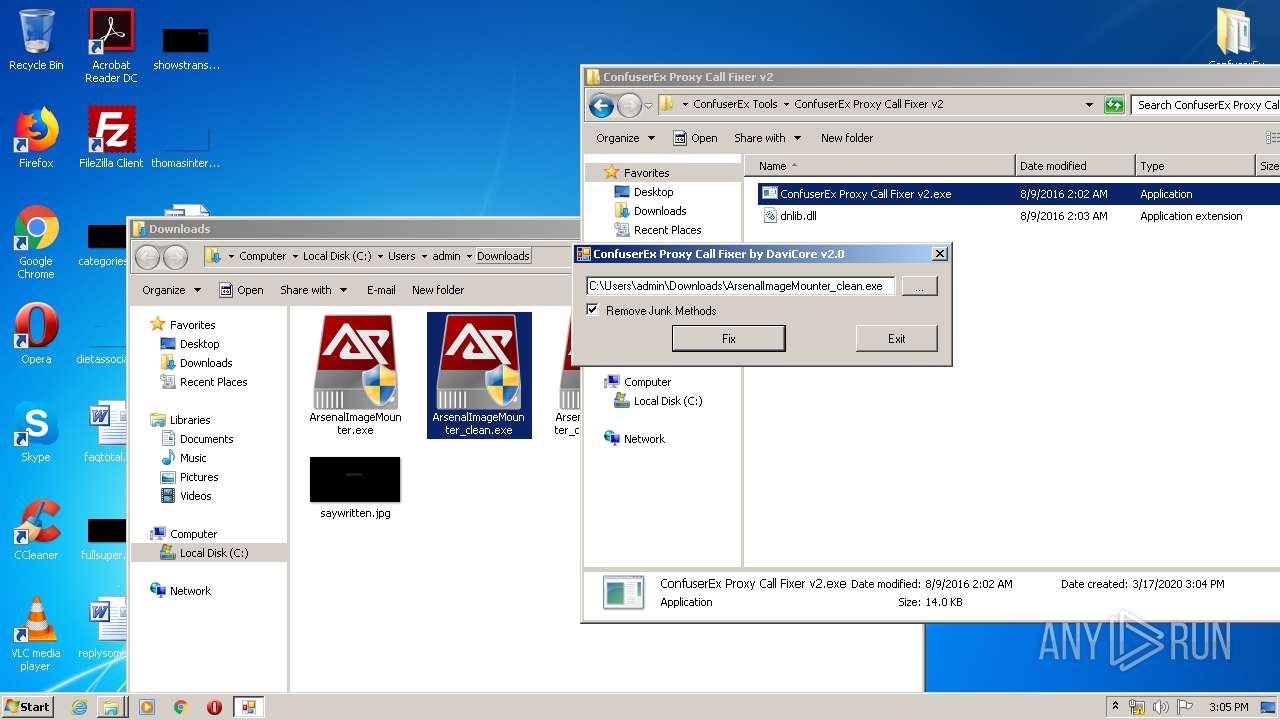Viewport: 1280px width, 720px height.
Task: Click Open in ConfuserEx window toolbar
Action: (x=695, y=138)
